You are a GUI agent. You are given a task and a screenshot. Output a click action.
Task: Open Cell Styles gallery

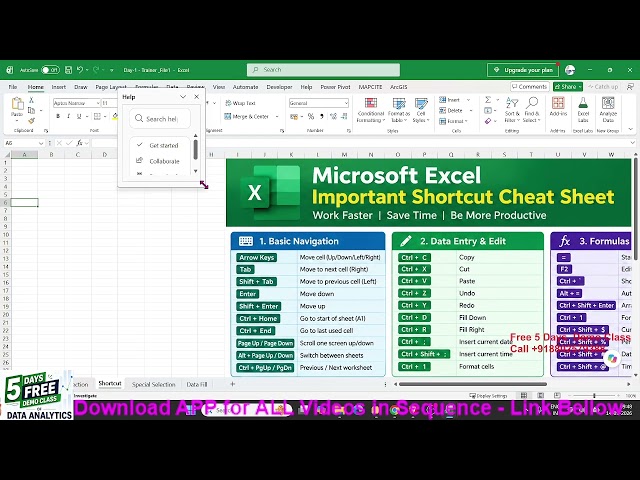coord(421,110)
